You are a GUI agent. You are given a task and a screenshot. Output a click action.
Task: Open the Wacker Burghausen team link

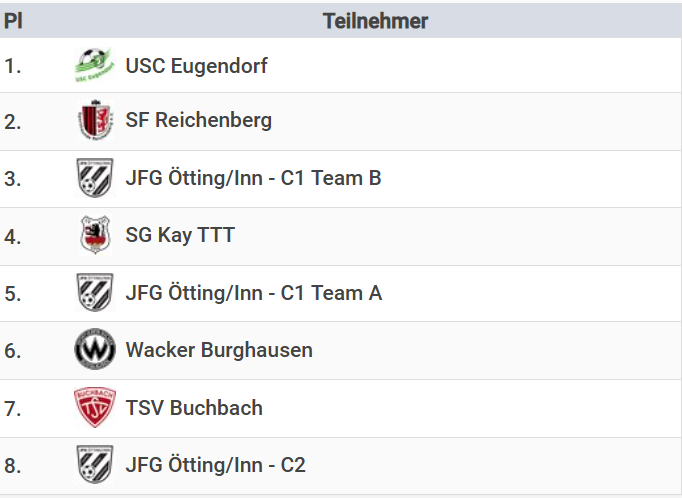pos(219,350)
